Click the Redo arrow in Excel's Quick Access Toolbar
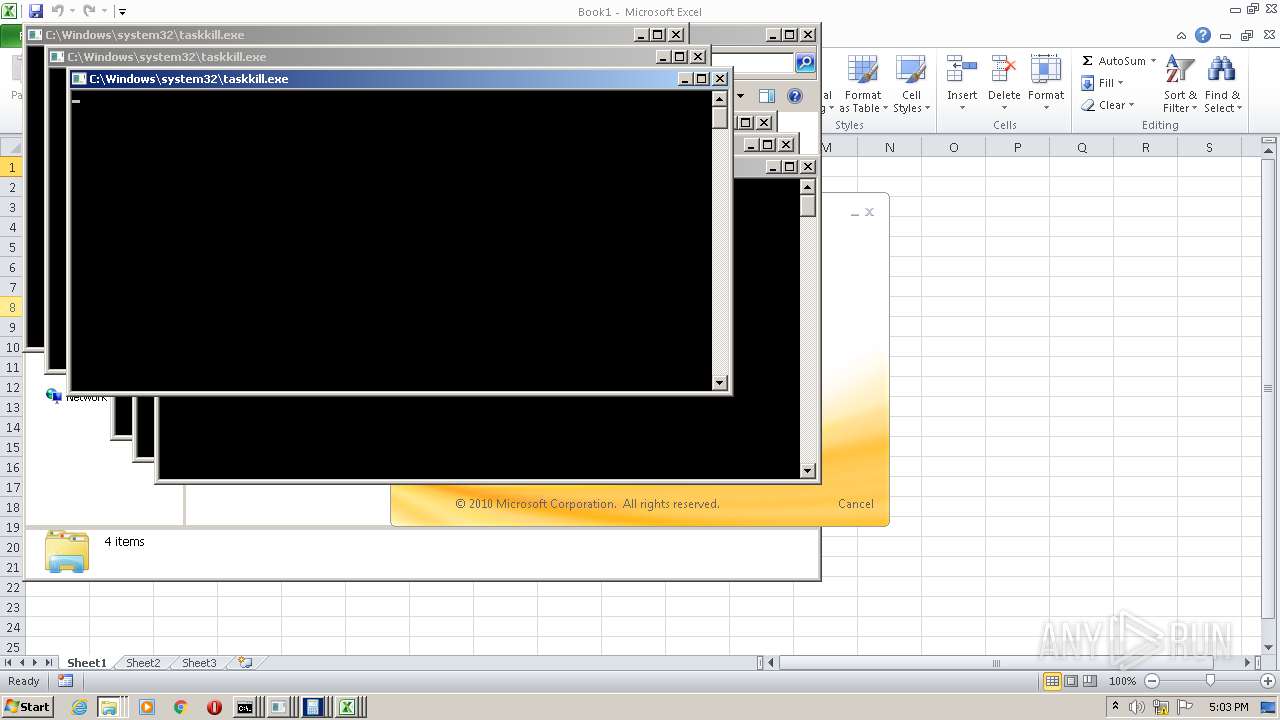This screenshot has width=1280, height=720. click(89, 11)
